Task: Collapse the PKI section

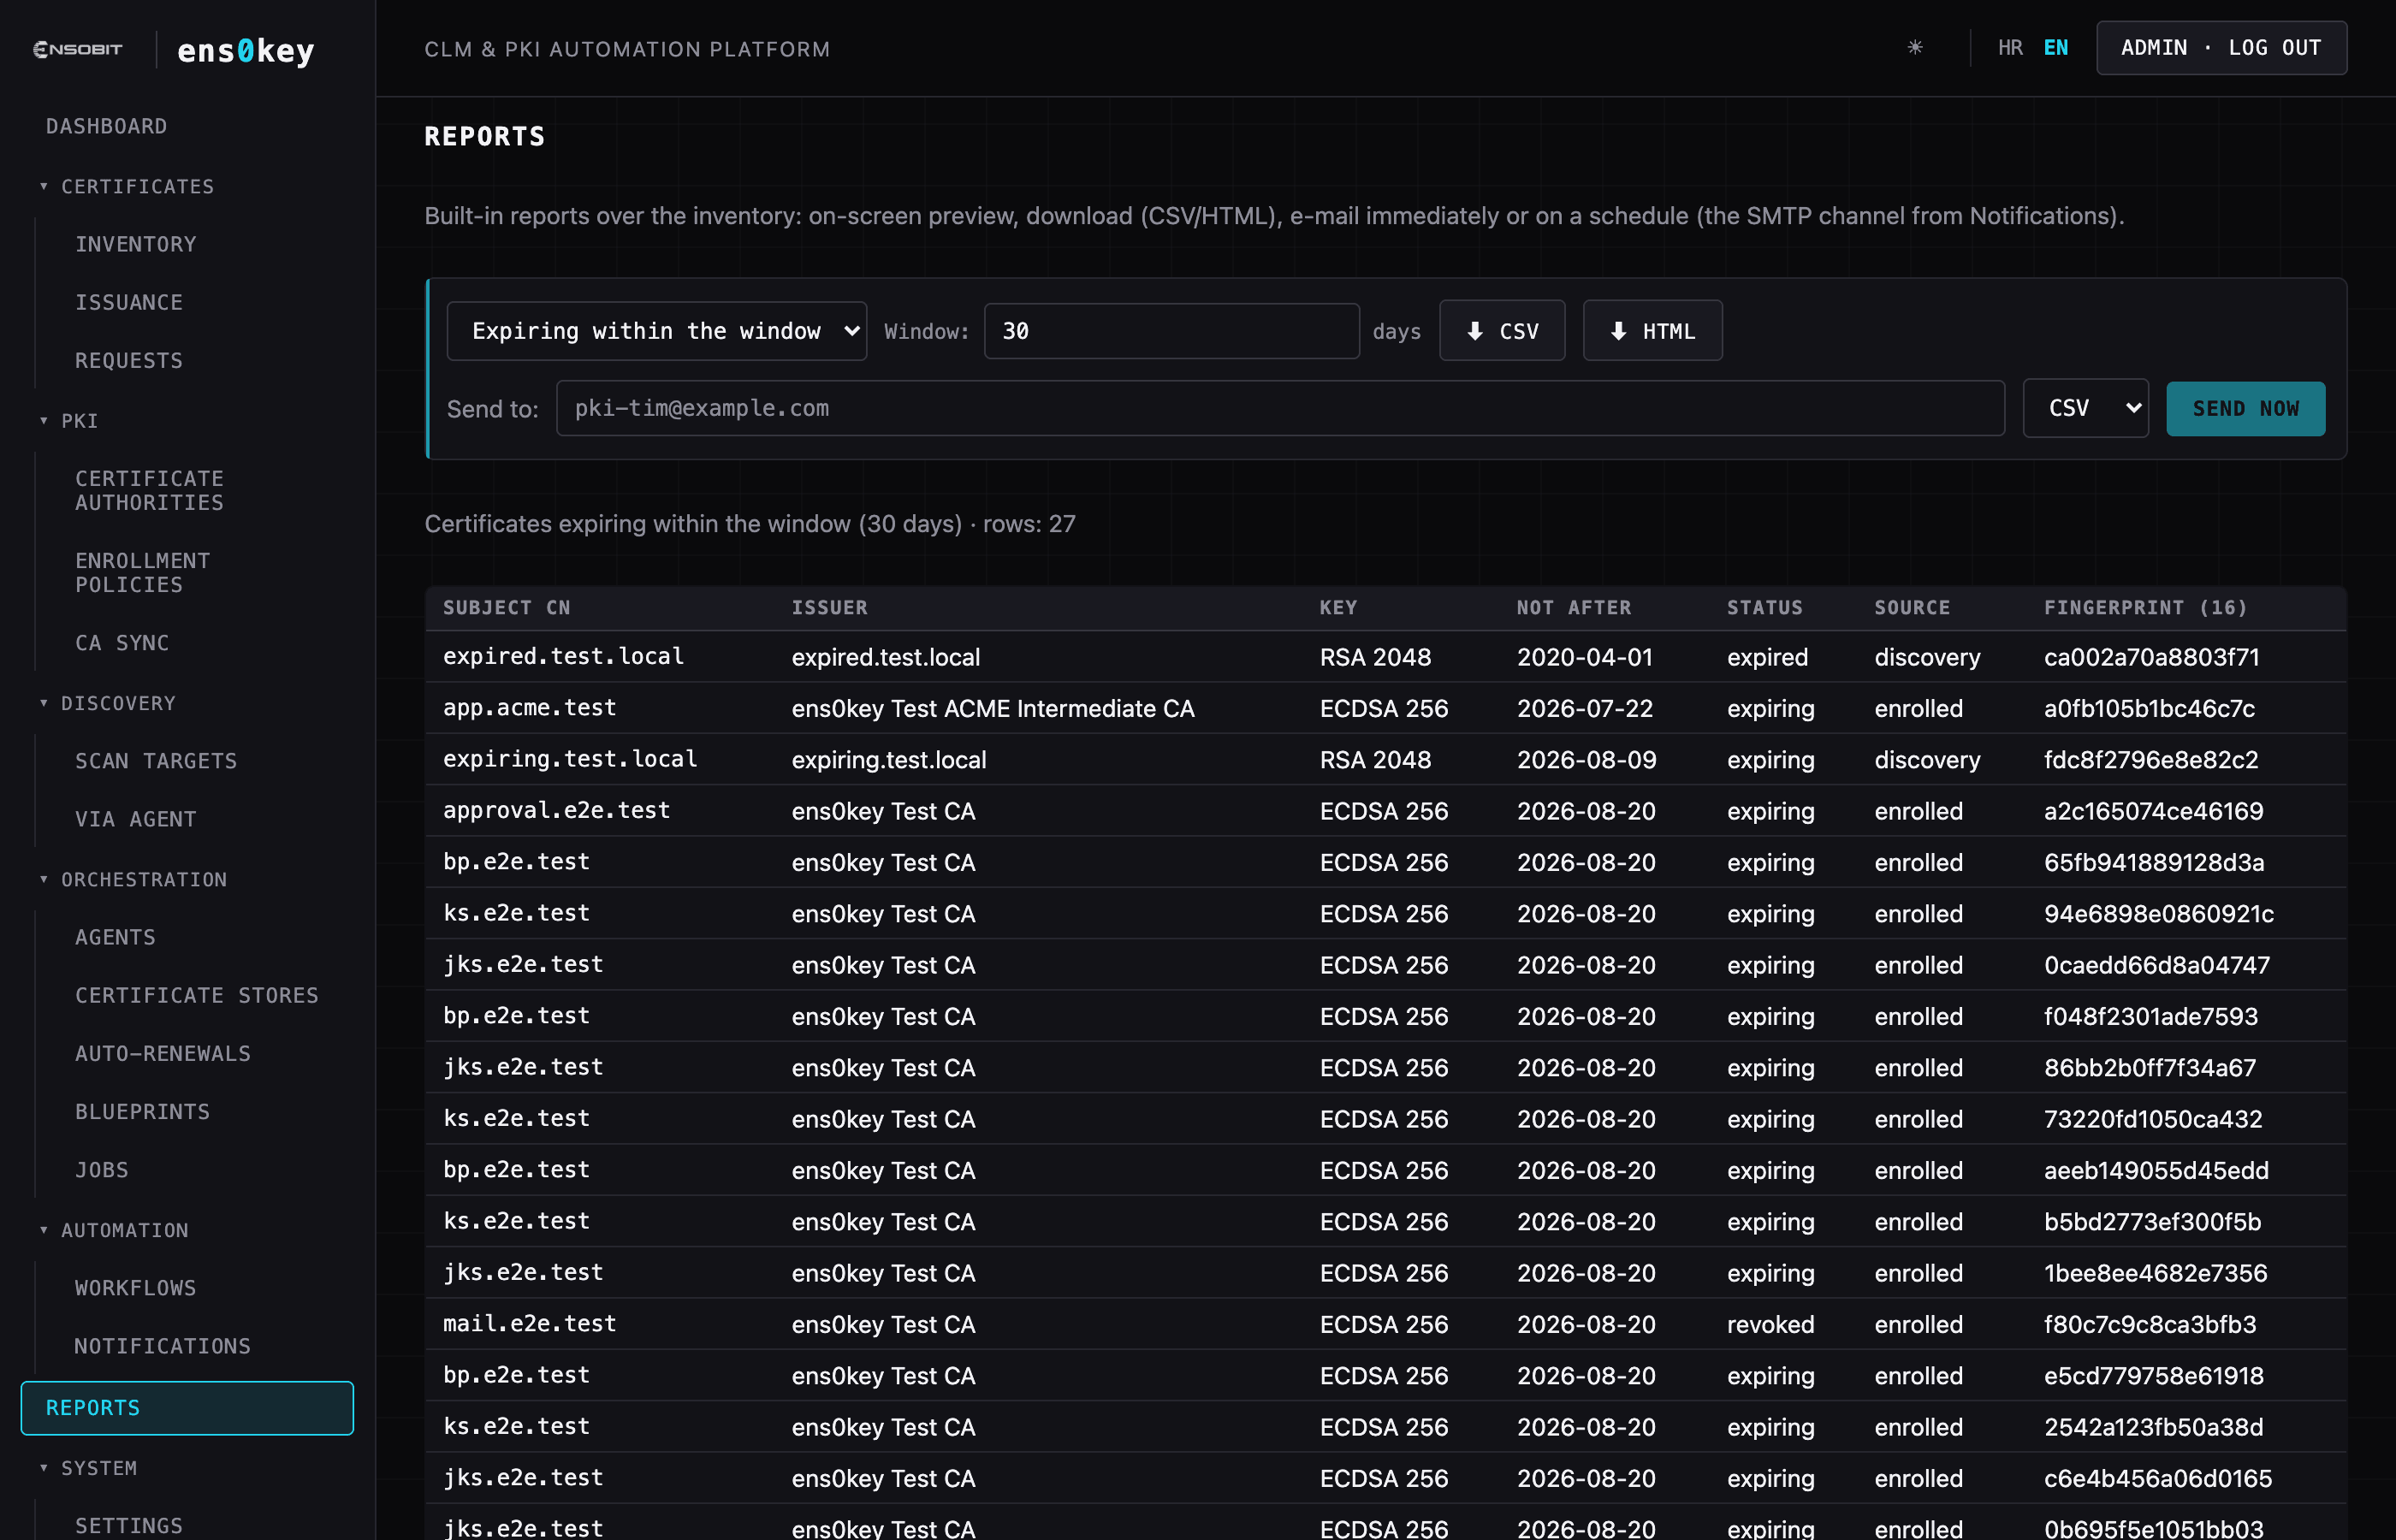Action: tap(69, 421)
